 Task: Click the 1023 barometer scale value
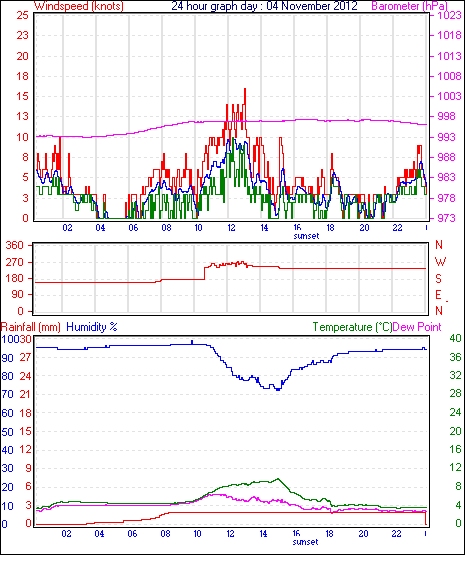(449, 15)
